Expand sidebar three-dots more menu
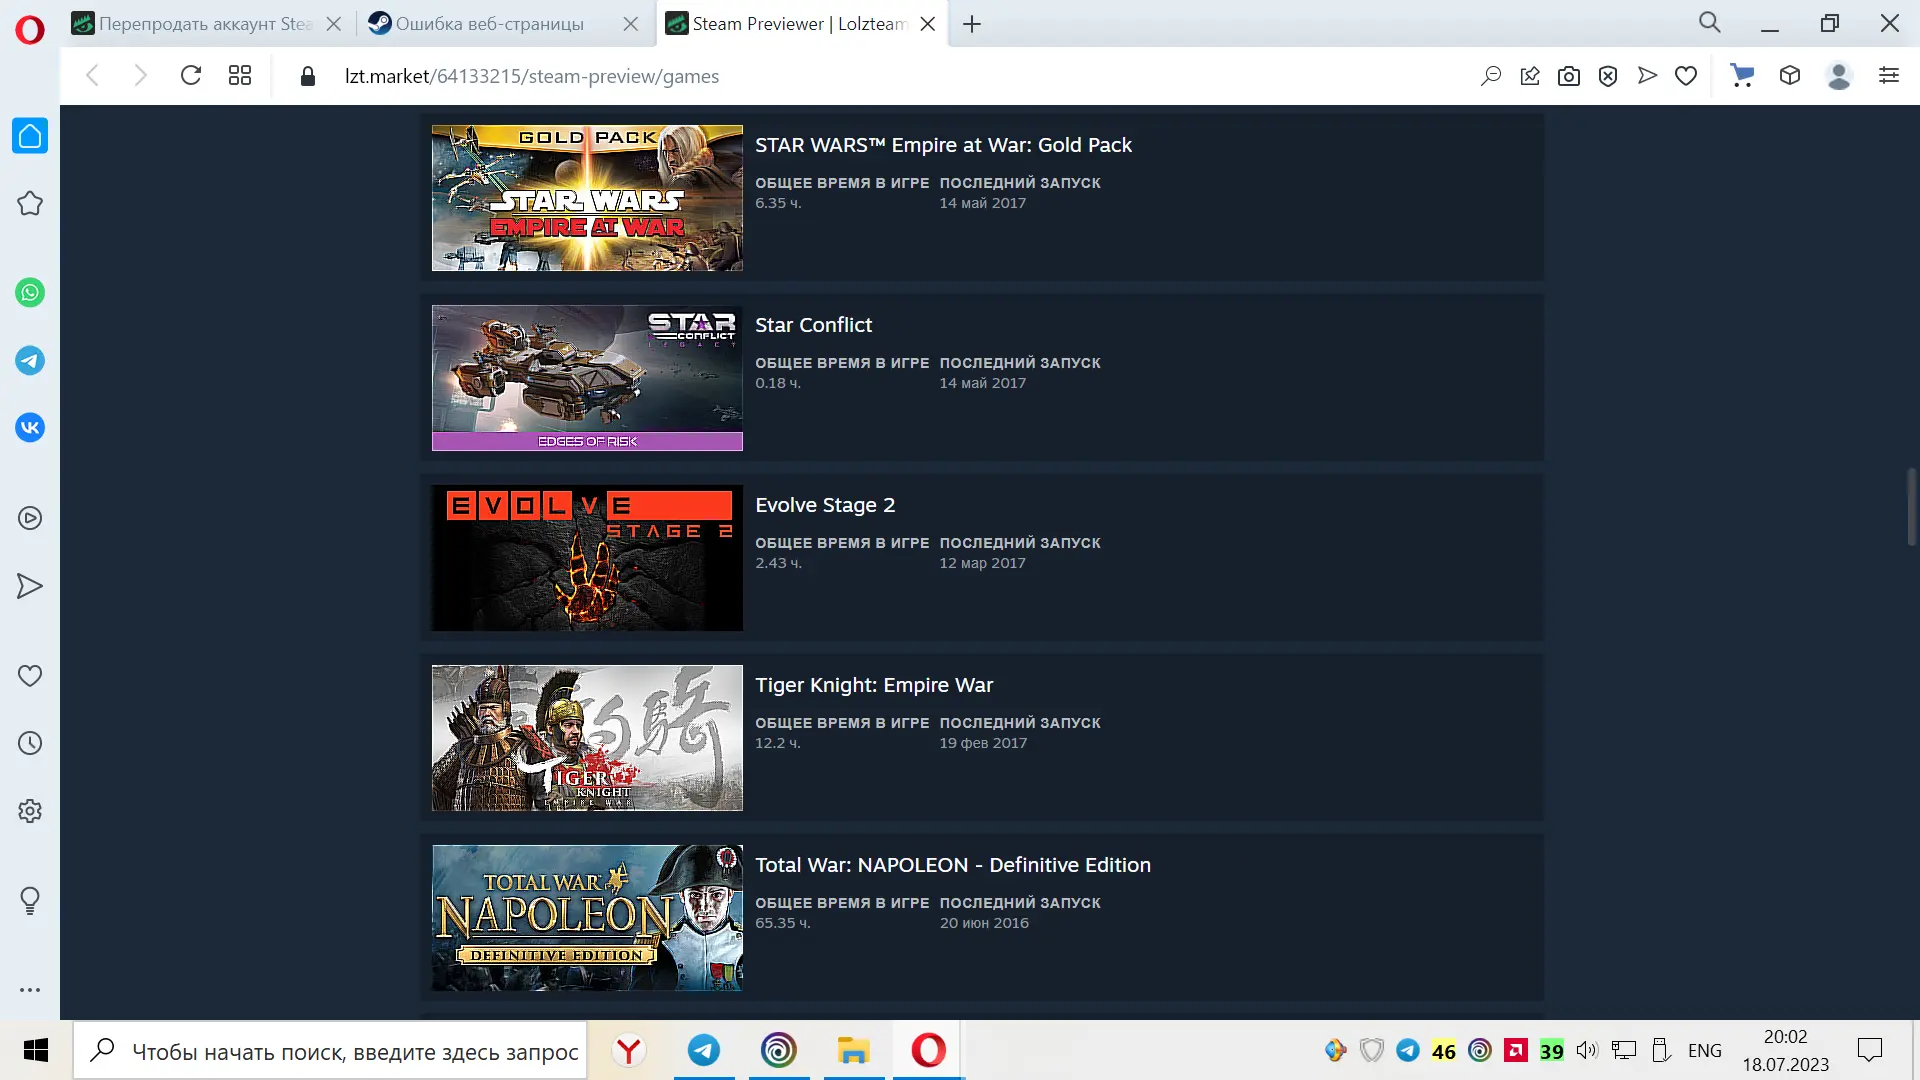The width and height of the screenshot is (1920, 1080). [x=30, y=990]
